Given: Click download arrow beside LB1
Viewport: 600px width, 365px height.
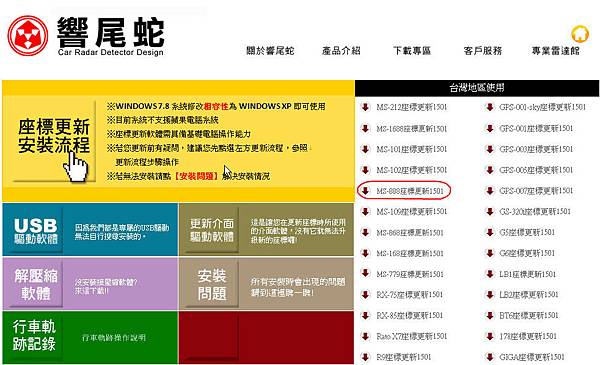Looking at the screenshot, I should point(489,274).
